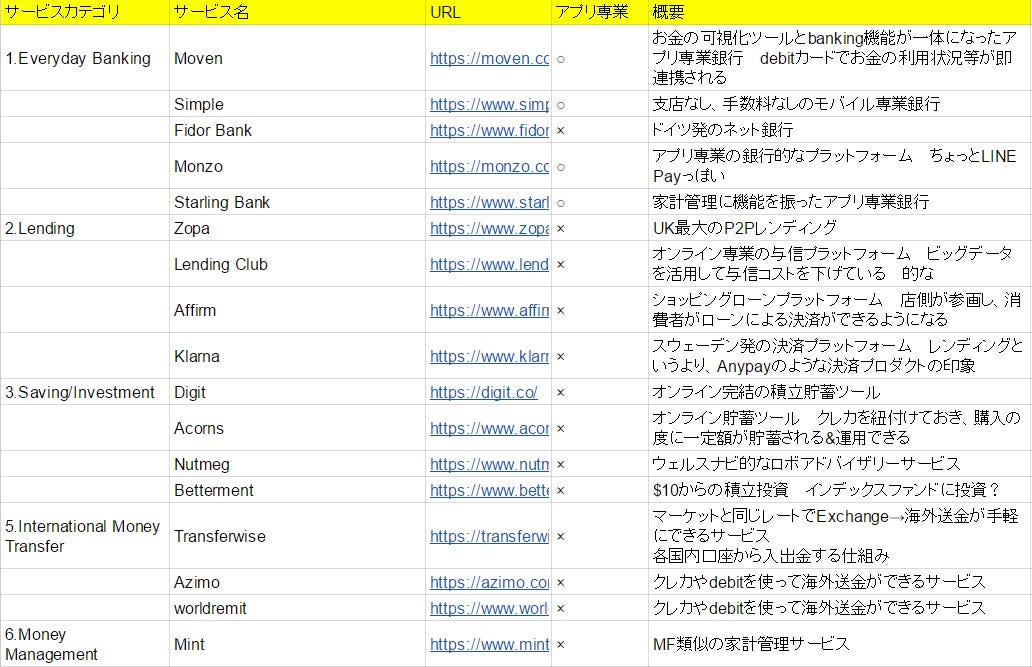Screen dimensions: 1032x667
Task: Open the Moven URL link
Action: (x=489, y=59)
